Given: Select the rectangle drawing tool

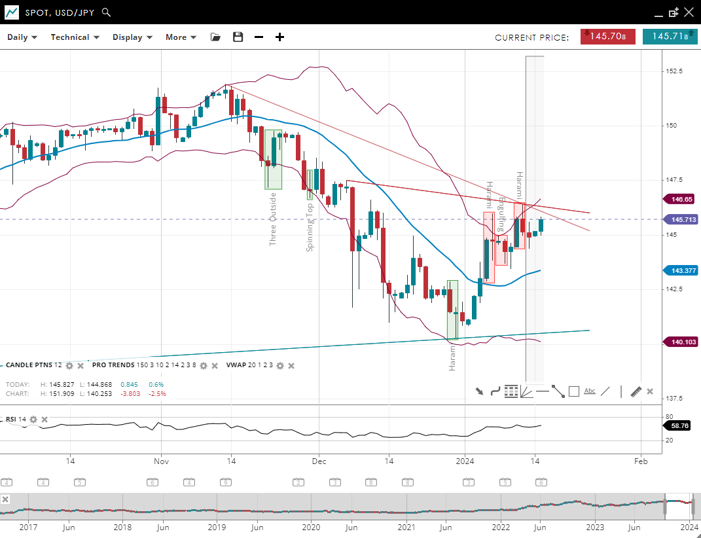Looking at the screenshot, I should (x=574, y=391).
